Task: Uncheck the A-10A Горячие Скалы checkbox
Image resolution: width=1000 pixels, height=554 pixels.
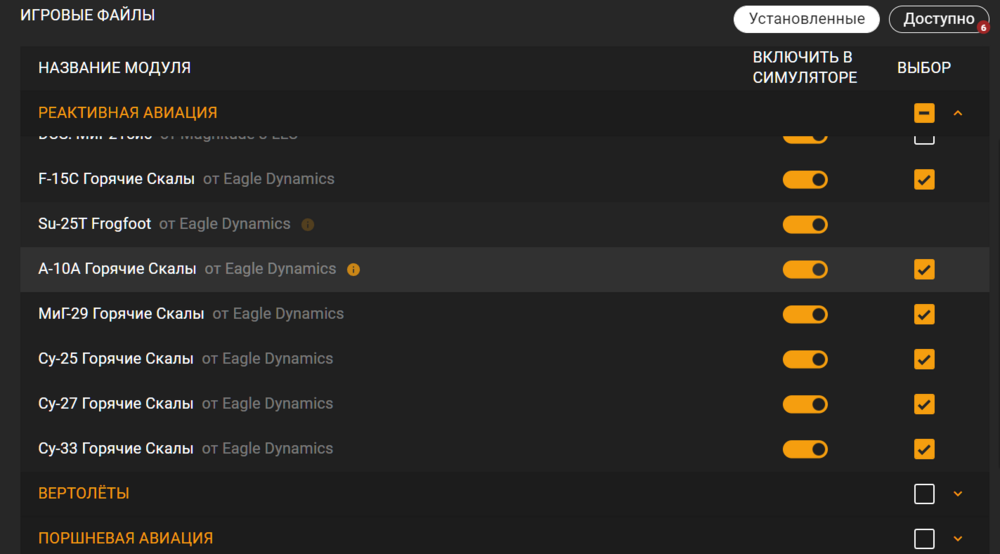Action: (x=924, y=269)
